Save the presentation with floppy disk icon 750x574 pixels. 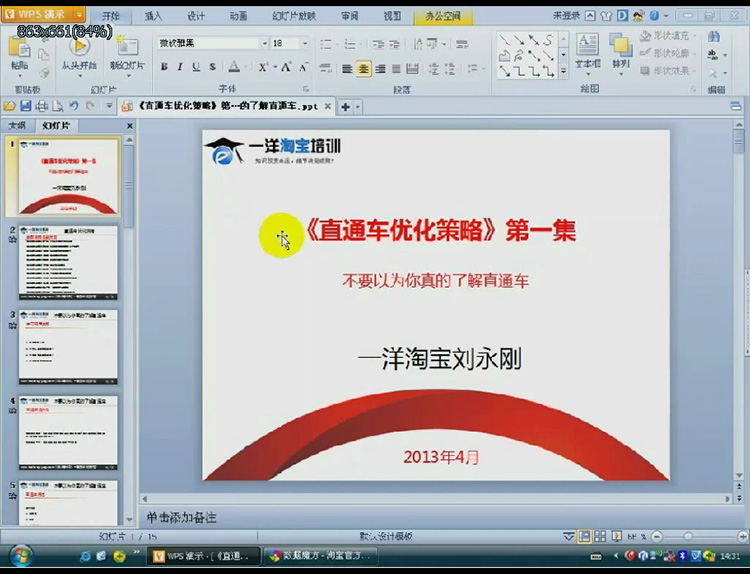click(x=26, y=106)
